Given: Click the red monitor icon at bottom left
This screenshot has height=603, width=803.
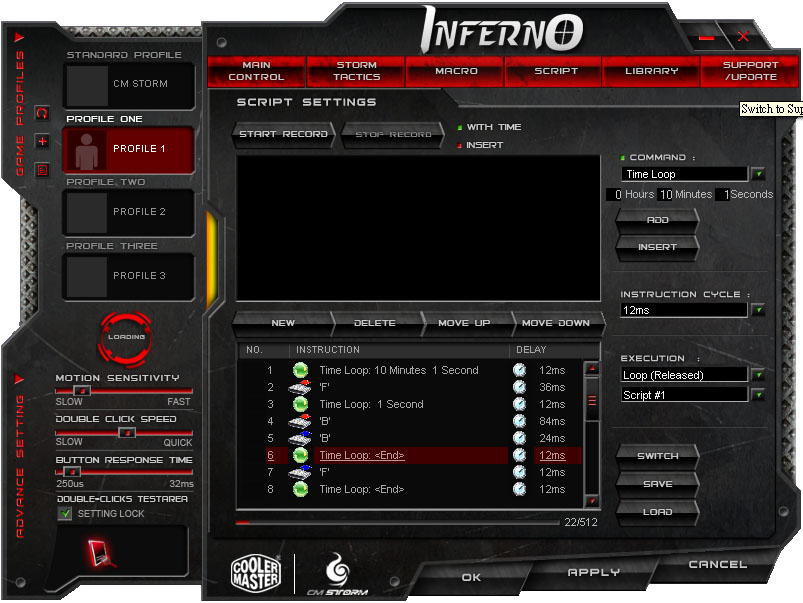Looking at the screenshot, I should [x=100, y=553].
